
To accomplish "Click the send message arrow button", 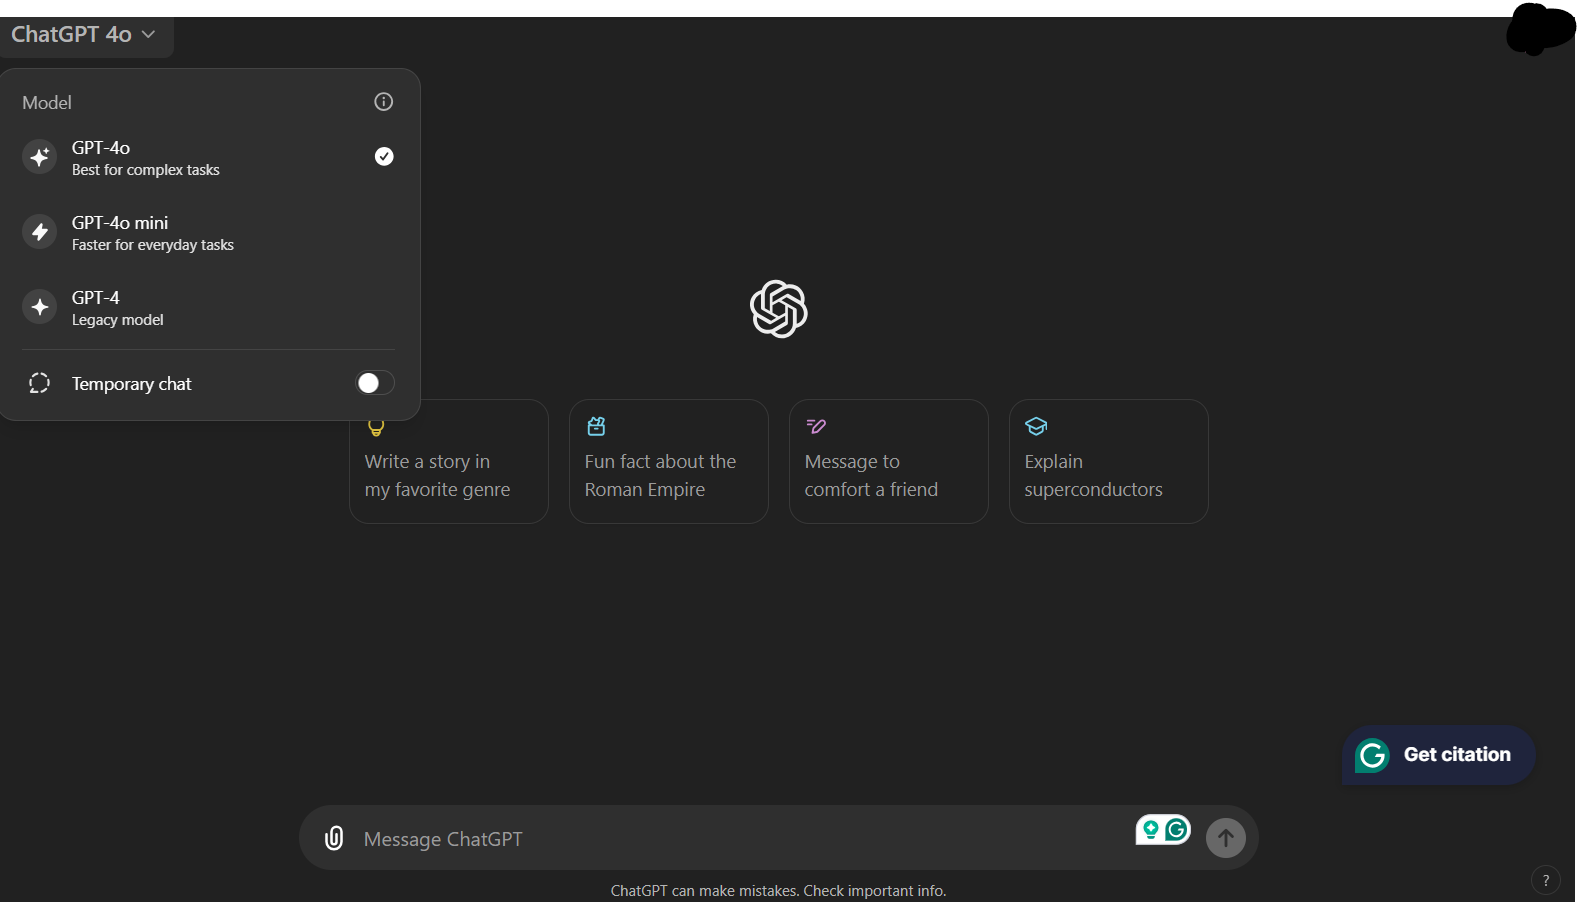I will (x=1226, y=838).
